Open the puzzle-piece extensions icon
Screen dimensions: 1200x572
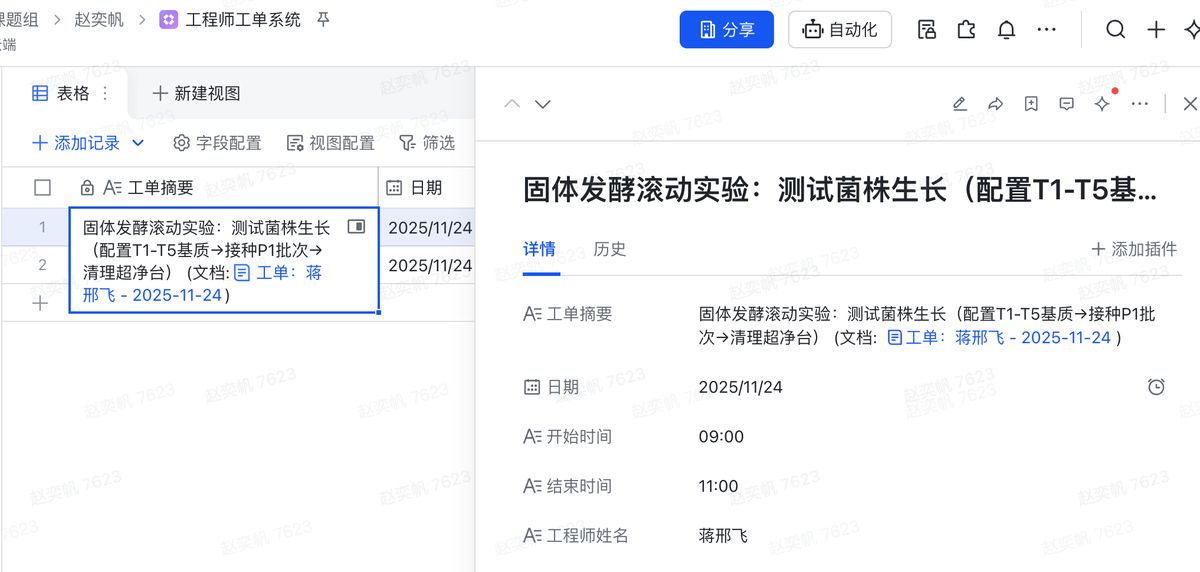(966, 30)
